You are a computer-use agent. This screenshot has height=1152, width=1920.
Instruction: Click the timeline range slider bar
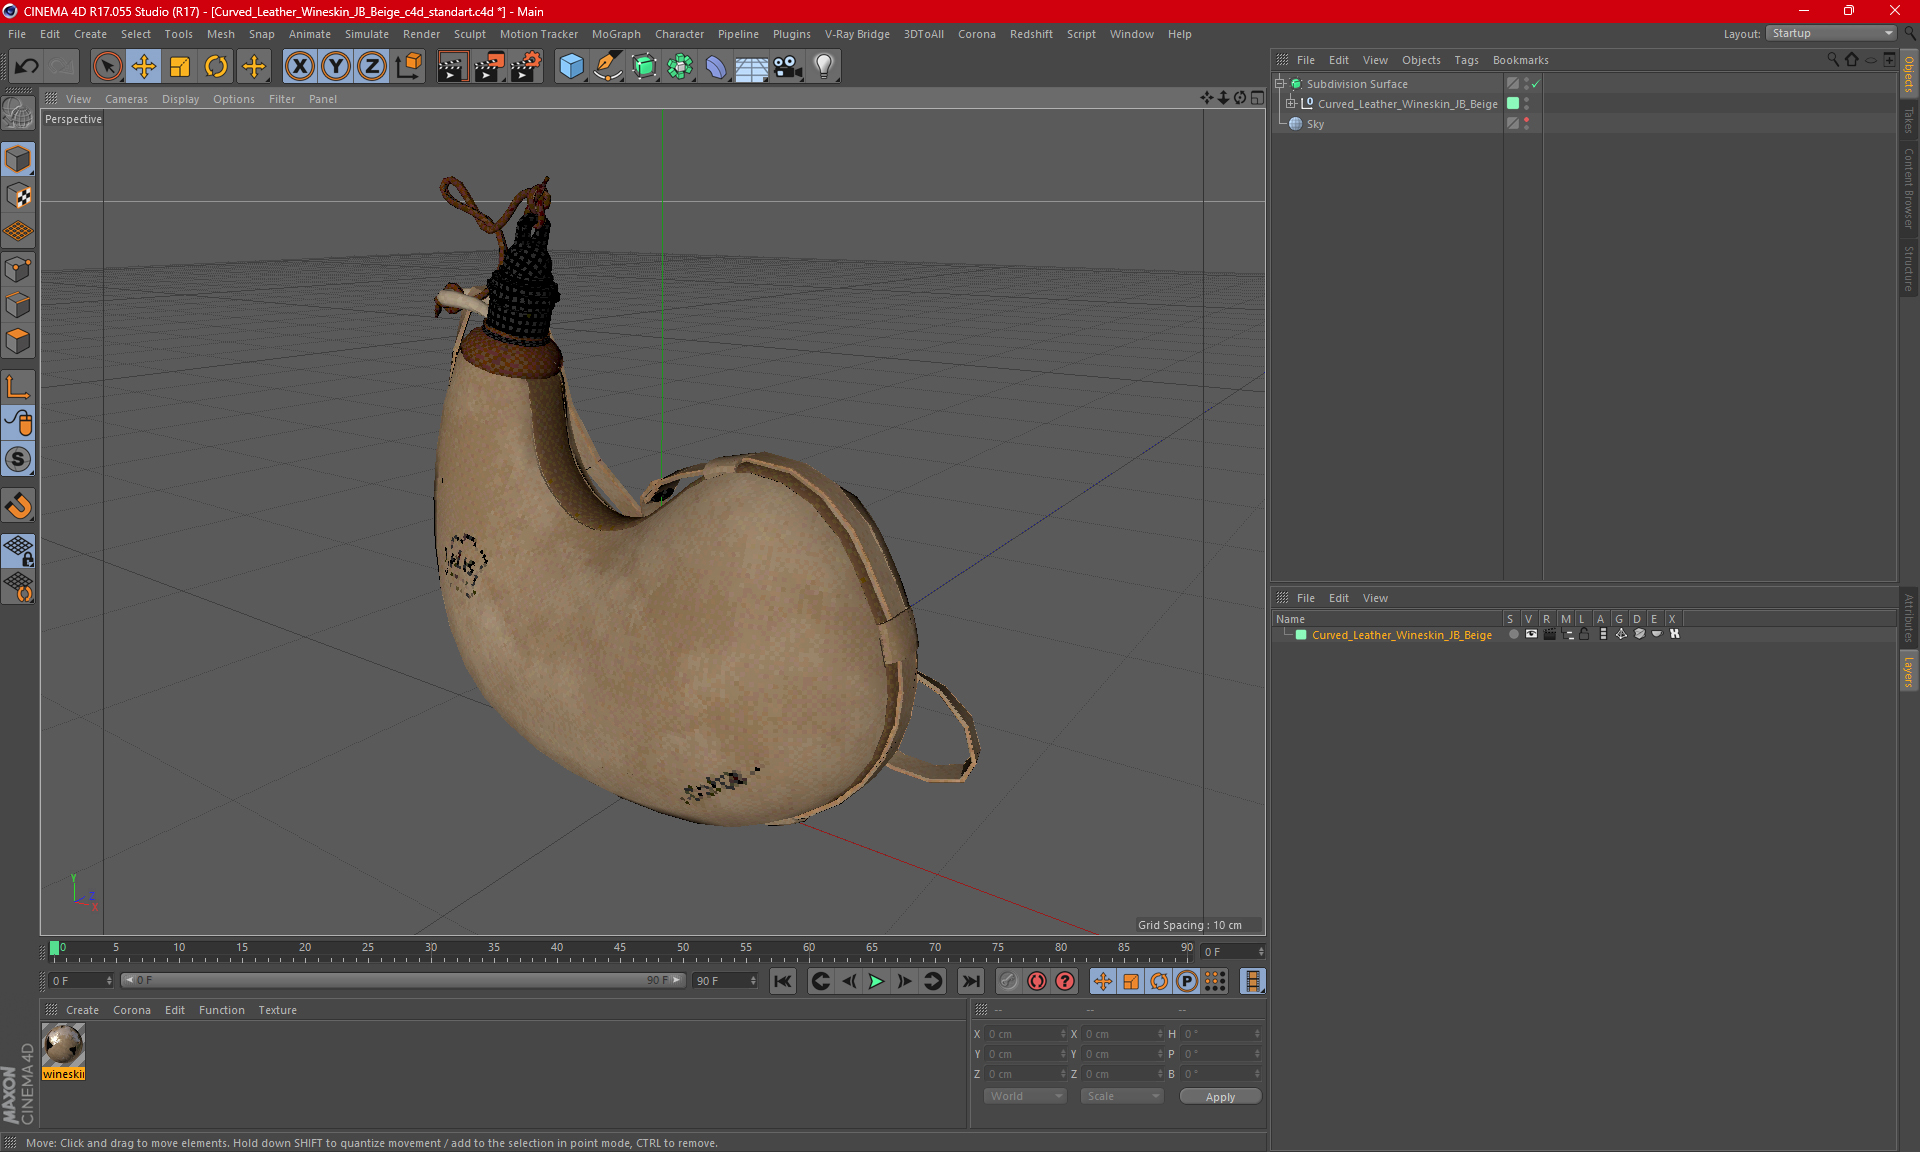coord(404,980)
